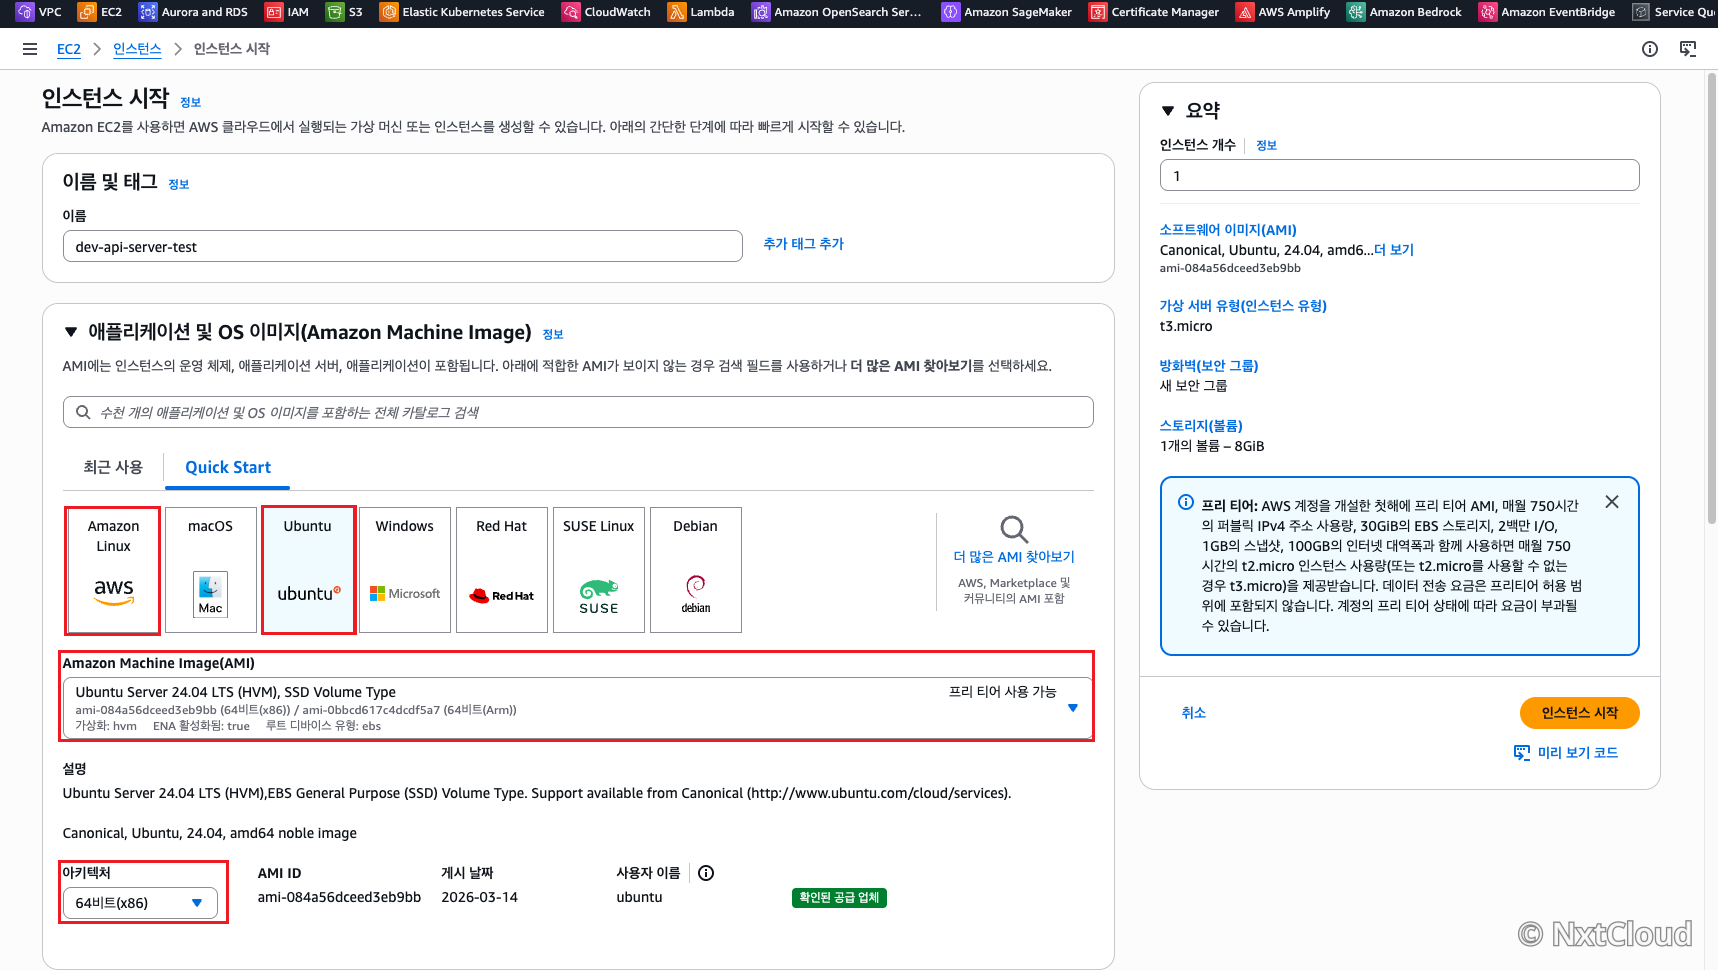Image resolution: width=1718 pixels, height=970 pixels.
Task: Open Amazon SageMaker shortcut
Action: [x=1007, y=12]
